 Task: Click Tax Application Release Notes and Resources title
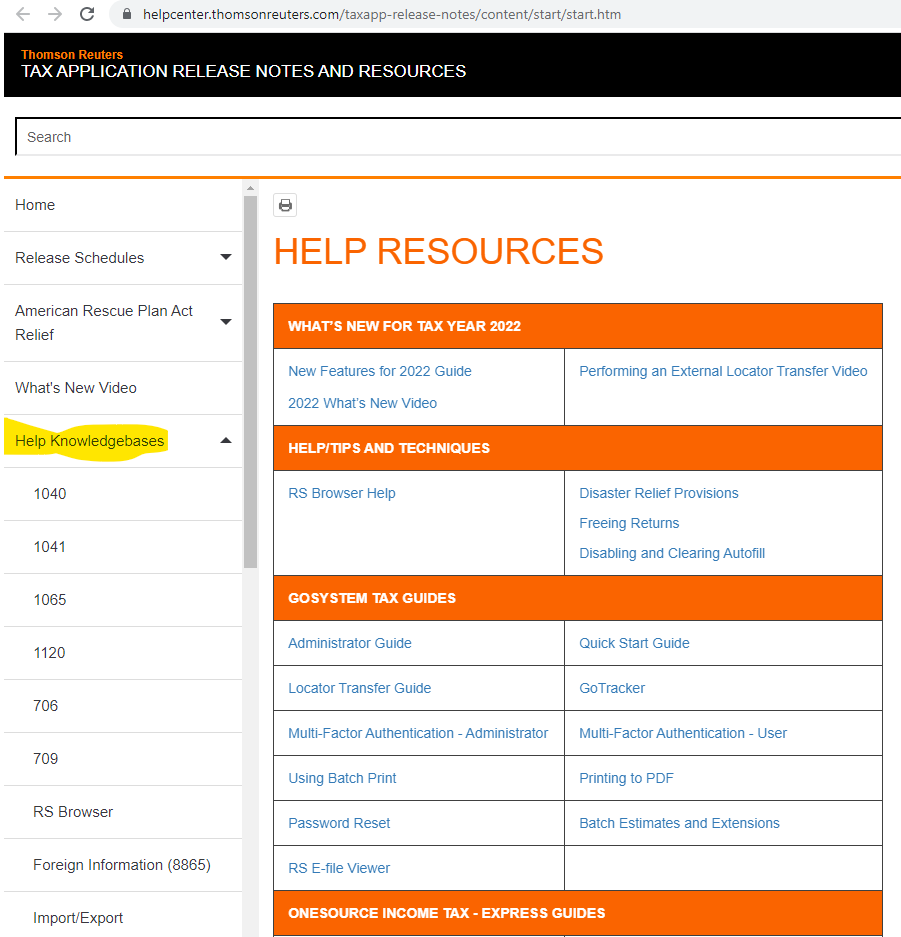click(x=243, y=71)
